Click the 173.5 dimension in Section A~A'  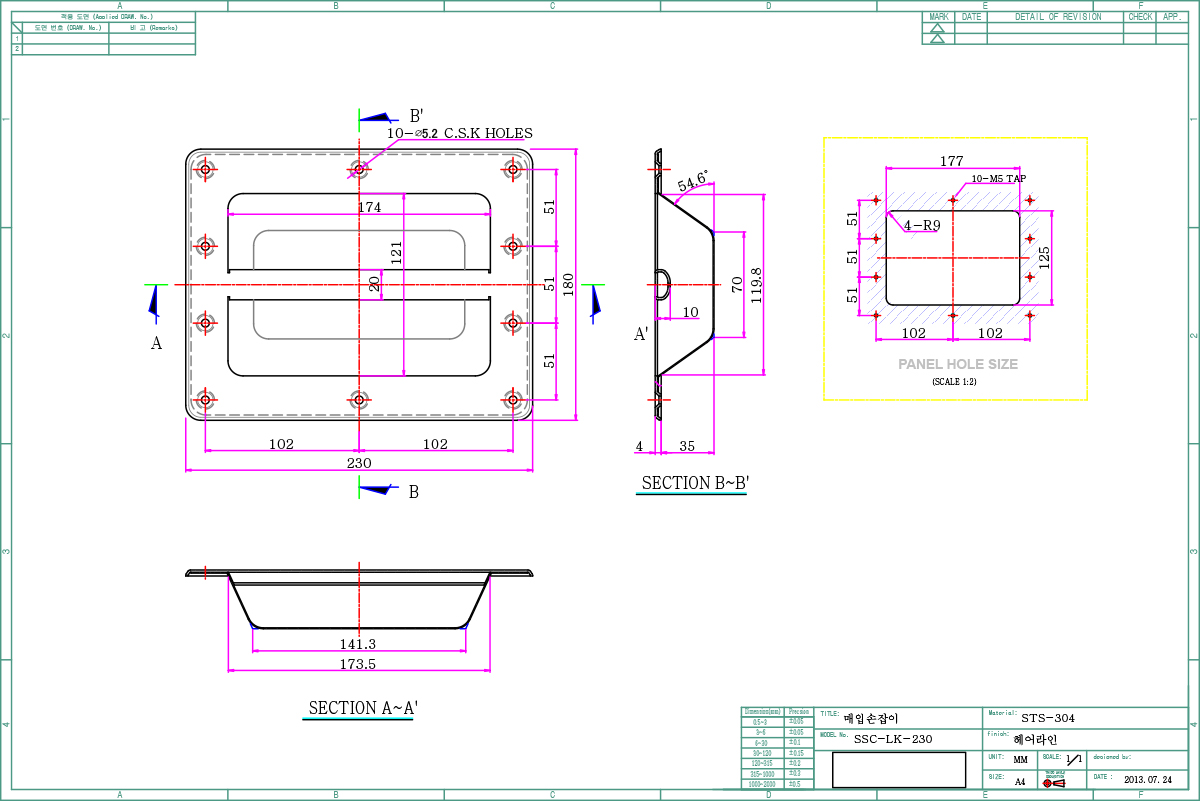358,664
